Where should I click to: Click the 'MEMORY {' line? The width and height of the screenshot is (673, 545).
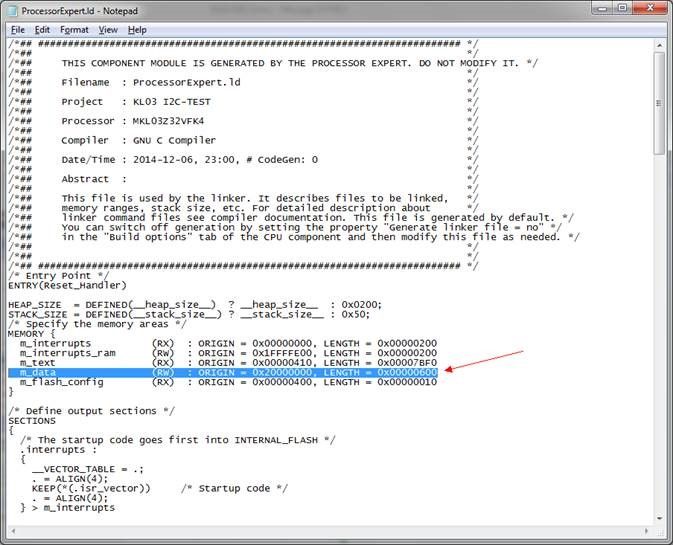click(x=32, y=333)
